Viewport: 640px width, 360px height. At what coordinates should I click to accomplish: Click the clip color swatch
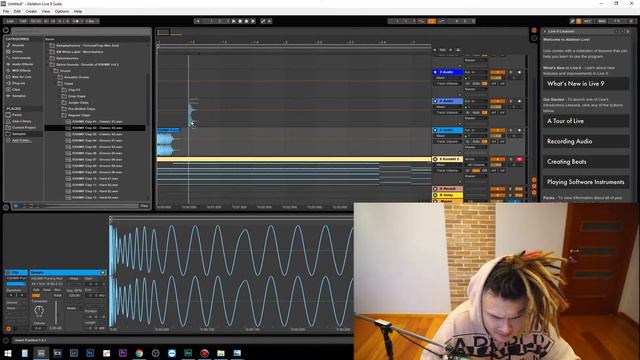[16, 284]
